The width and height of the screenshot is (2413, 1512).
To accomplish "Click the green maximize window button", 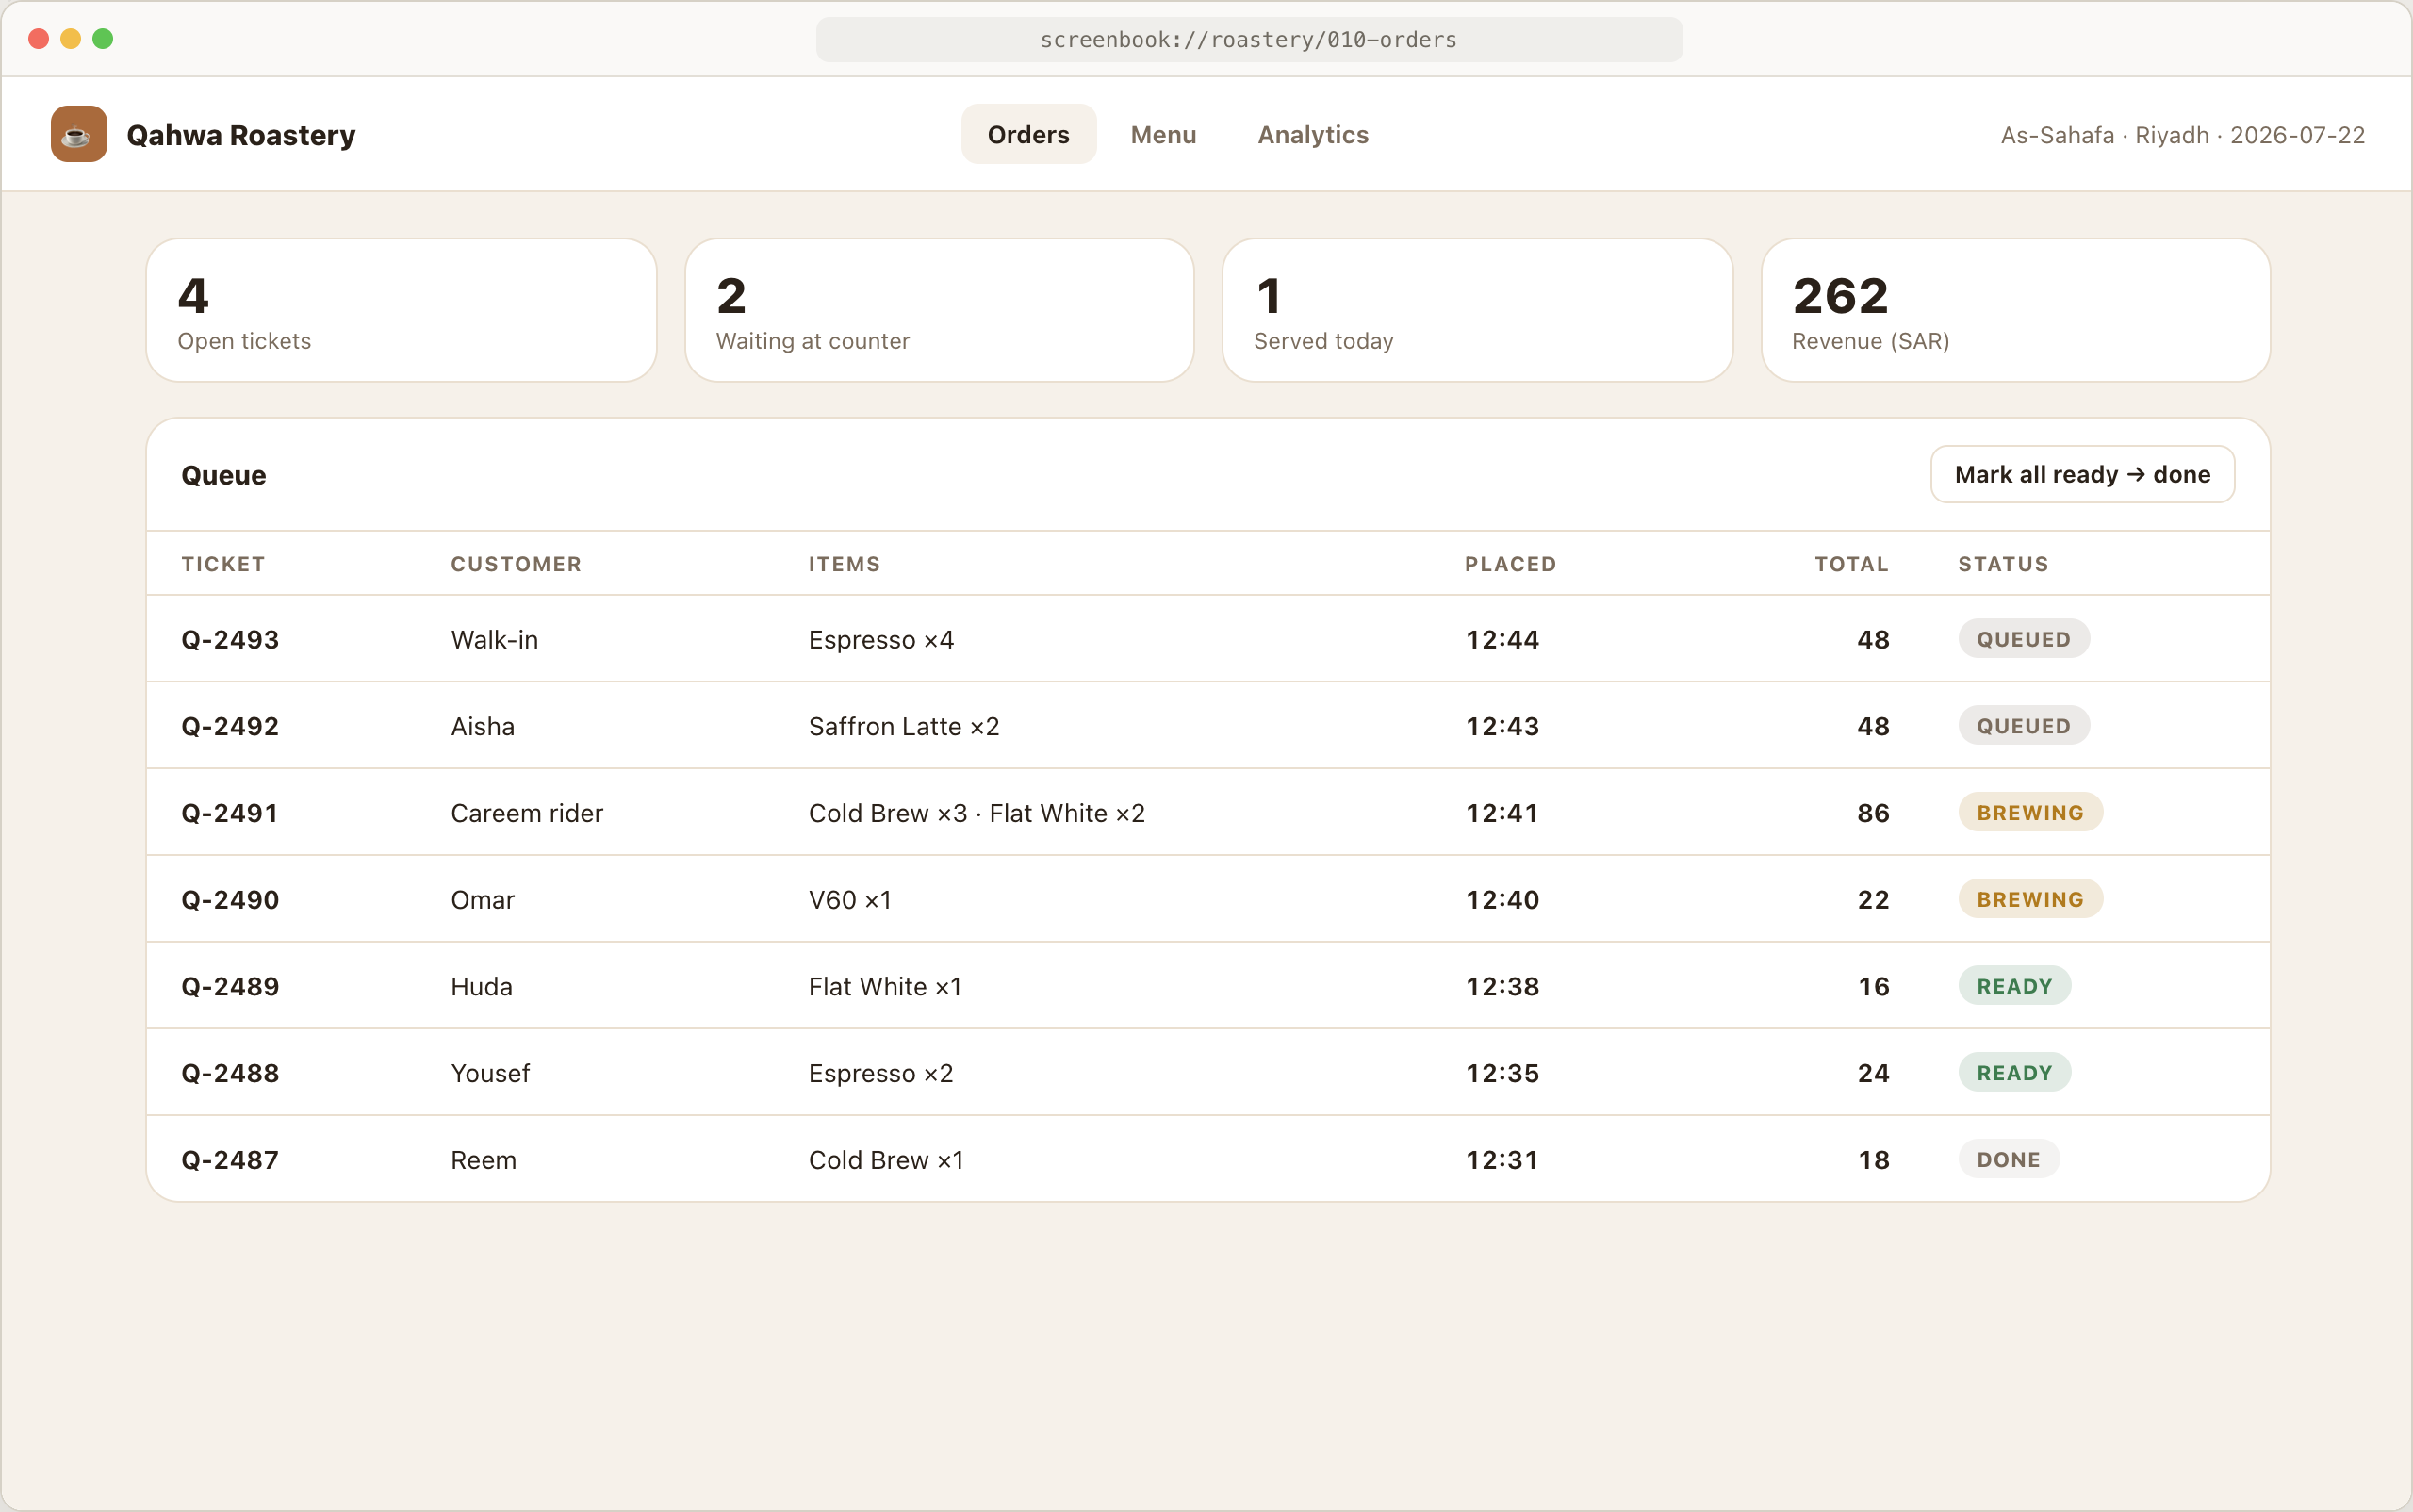I will point(103,39).
